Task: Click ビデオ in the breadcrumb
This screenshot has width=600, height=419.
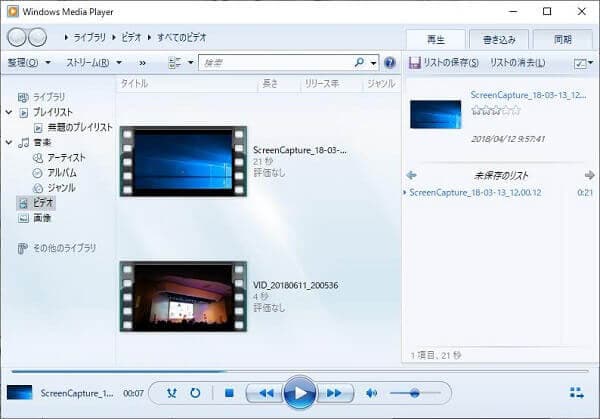Action: (x=131, y=37)
